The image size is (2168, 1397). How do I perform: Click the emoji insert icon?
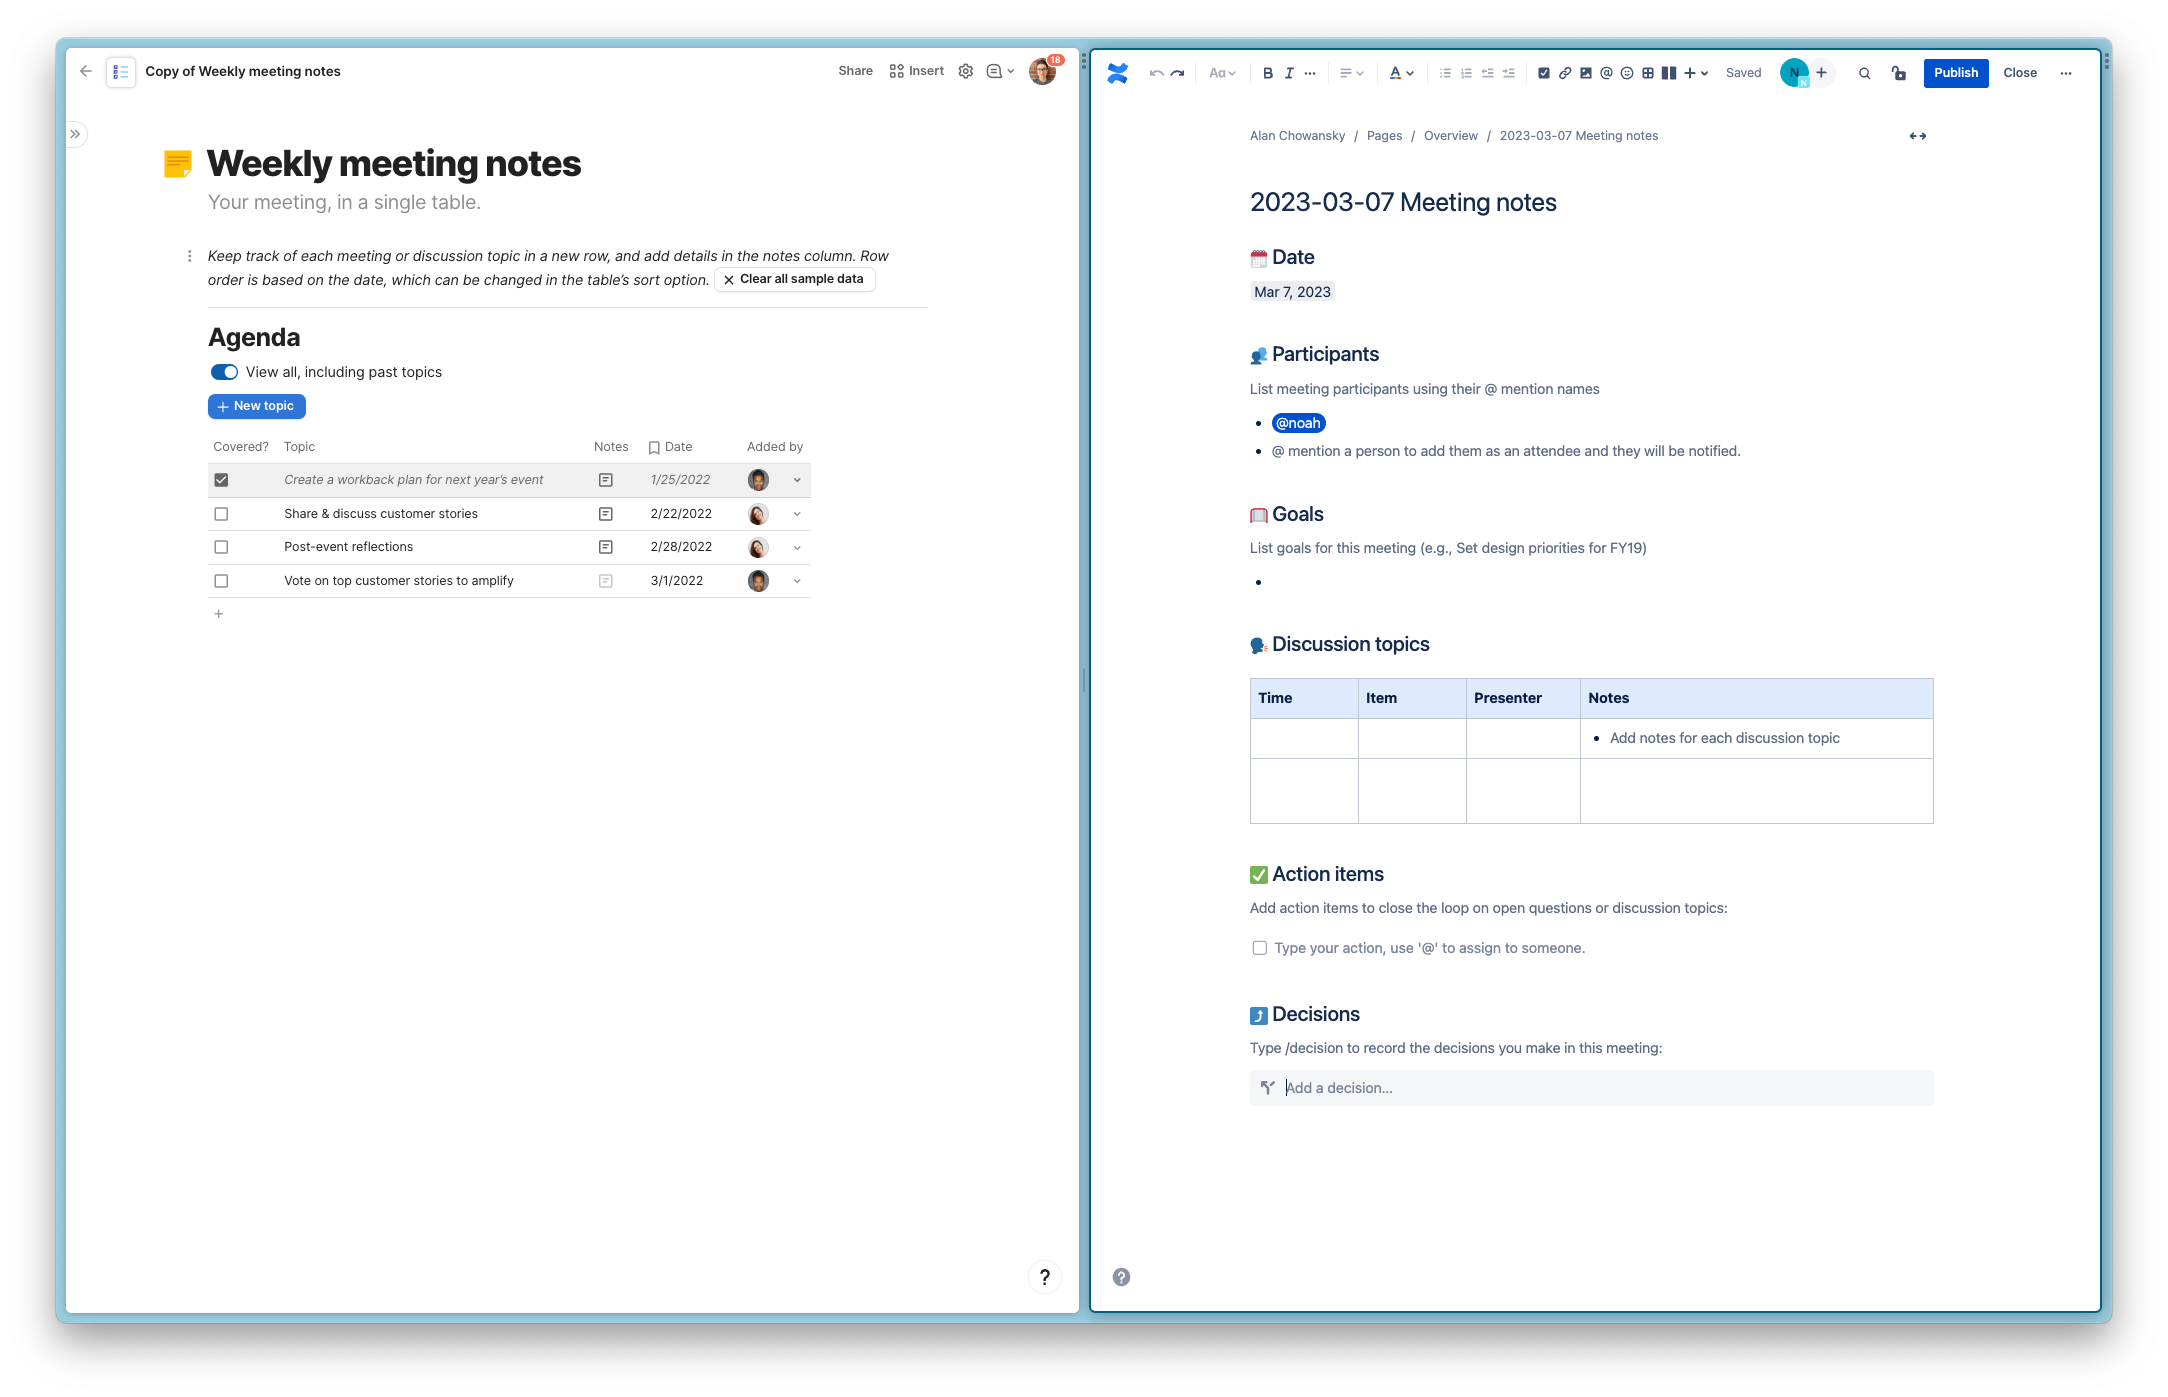1627,73
